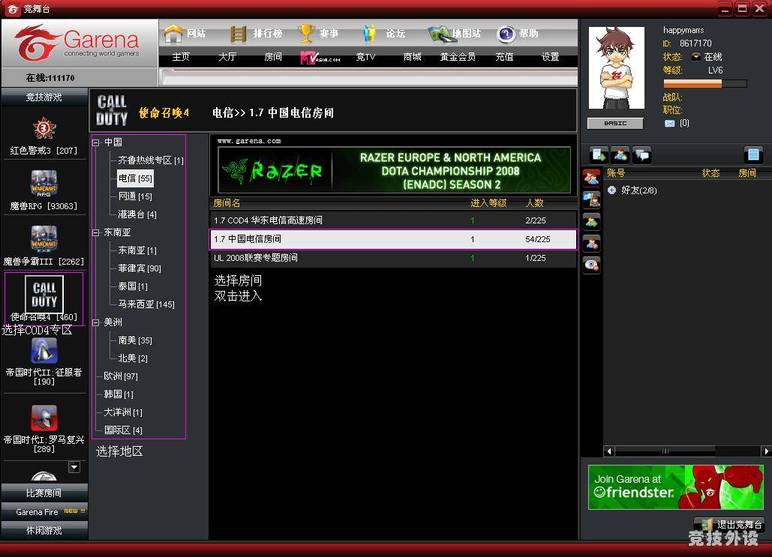Open the 帮助 help icon
The width and height of the screenshot is (772, 557).
[x=506, y=33]
